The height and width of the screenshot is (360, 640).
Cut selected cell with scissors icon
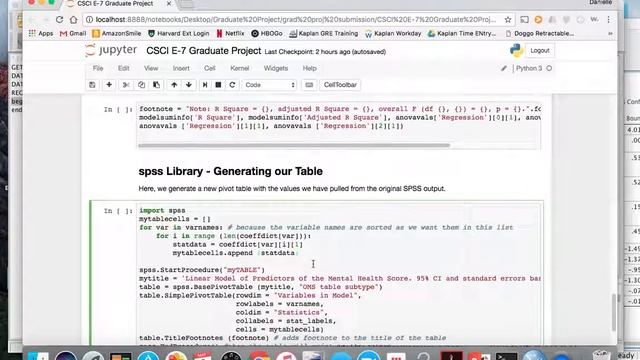pos(126,85)
